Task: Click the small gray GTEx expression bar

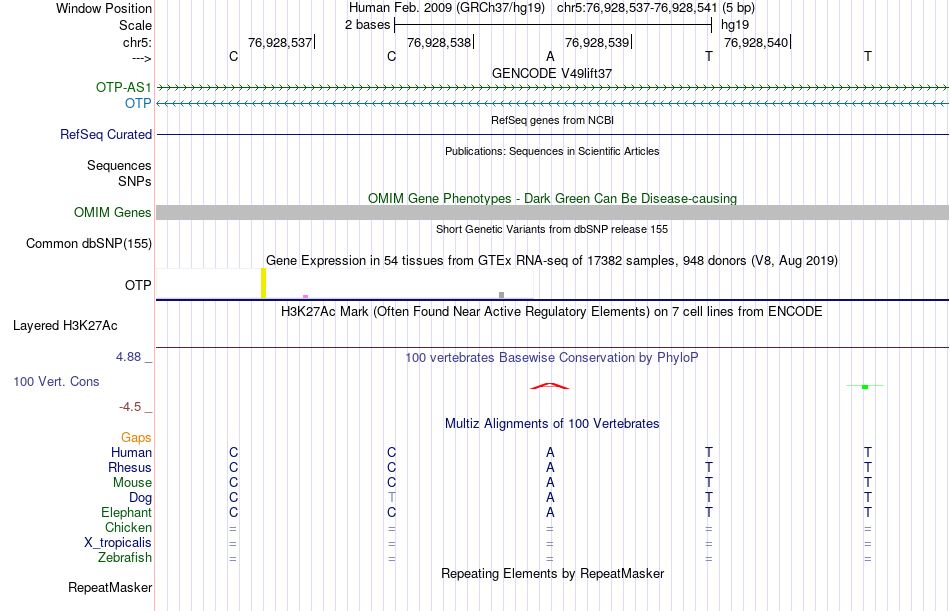Action: click(501, 295)
